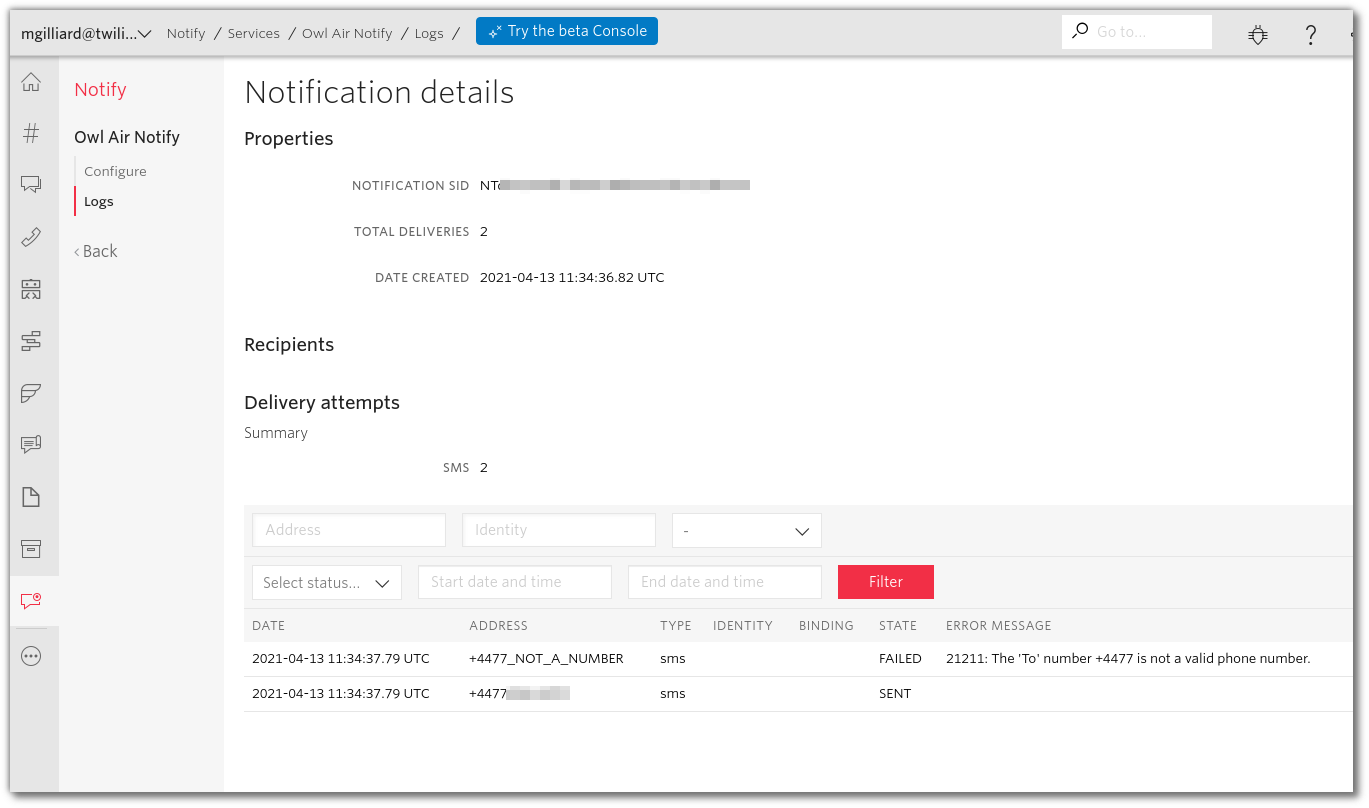Click the BINDING column header
Screen dimensions: 1369x808
(x=826, y=625)
